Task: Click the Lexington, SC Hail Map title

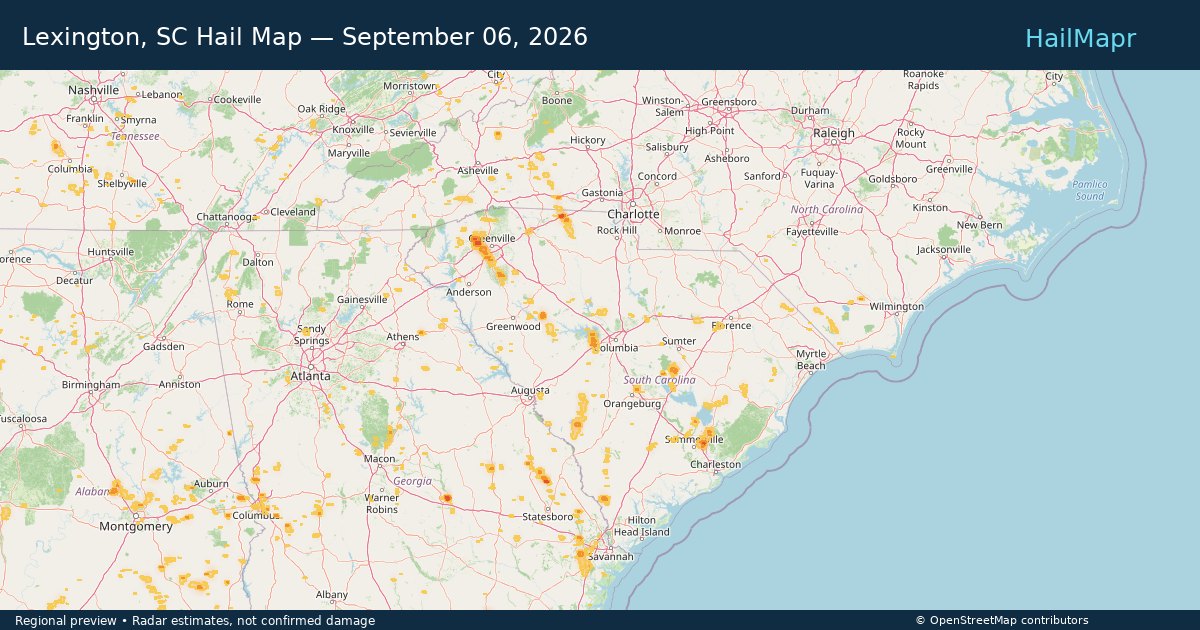Action: click(305, 37)
